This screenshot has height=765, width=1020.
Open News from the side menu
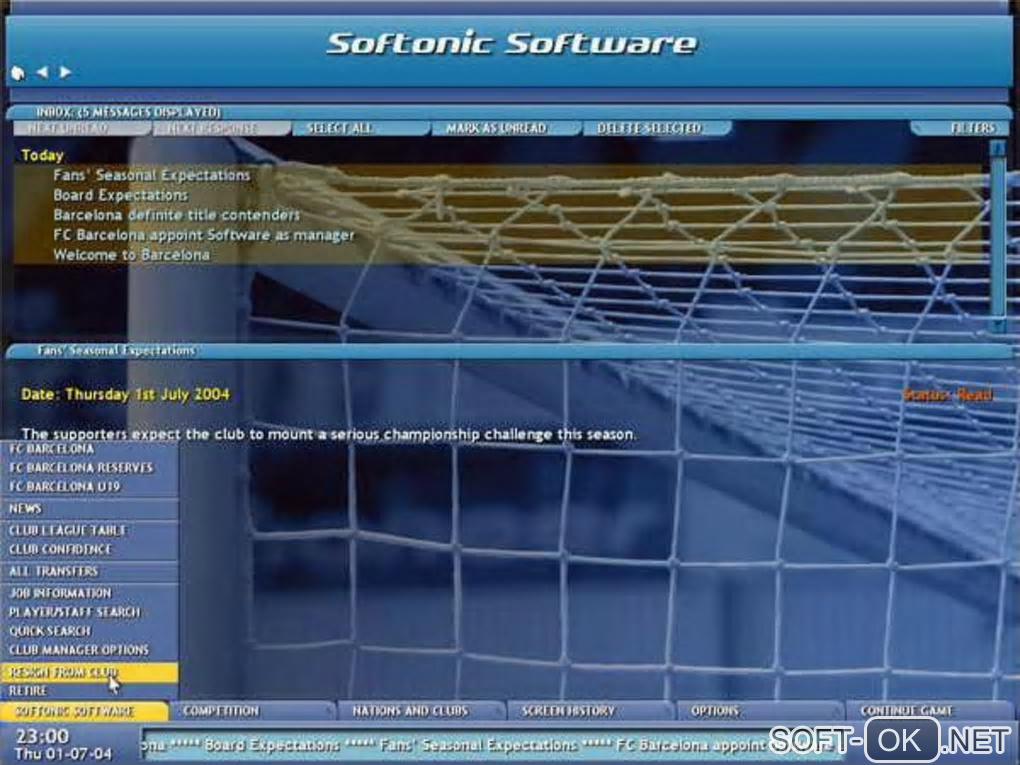[89, 508]
